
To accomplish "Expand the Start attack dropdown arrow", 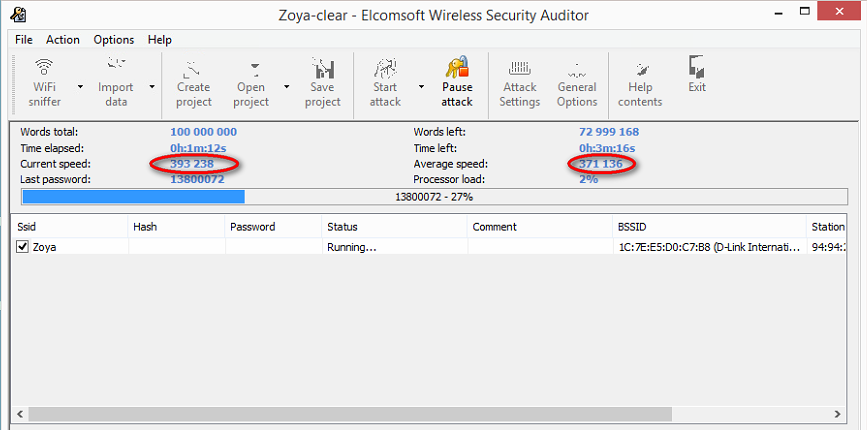I will (421, 86).
